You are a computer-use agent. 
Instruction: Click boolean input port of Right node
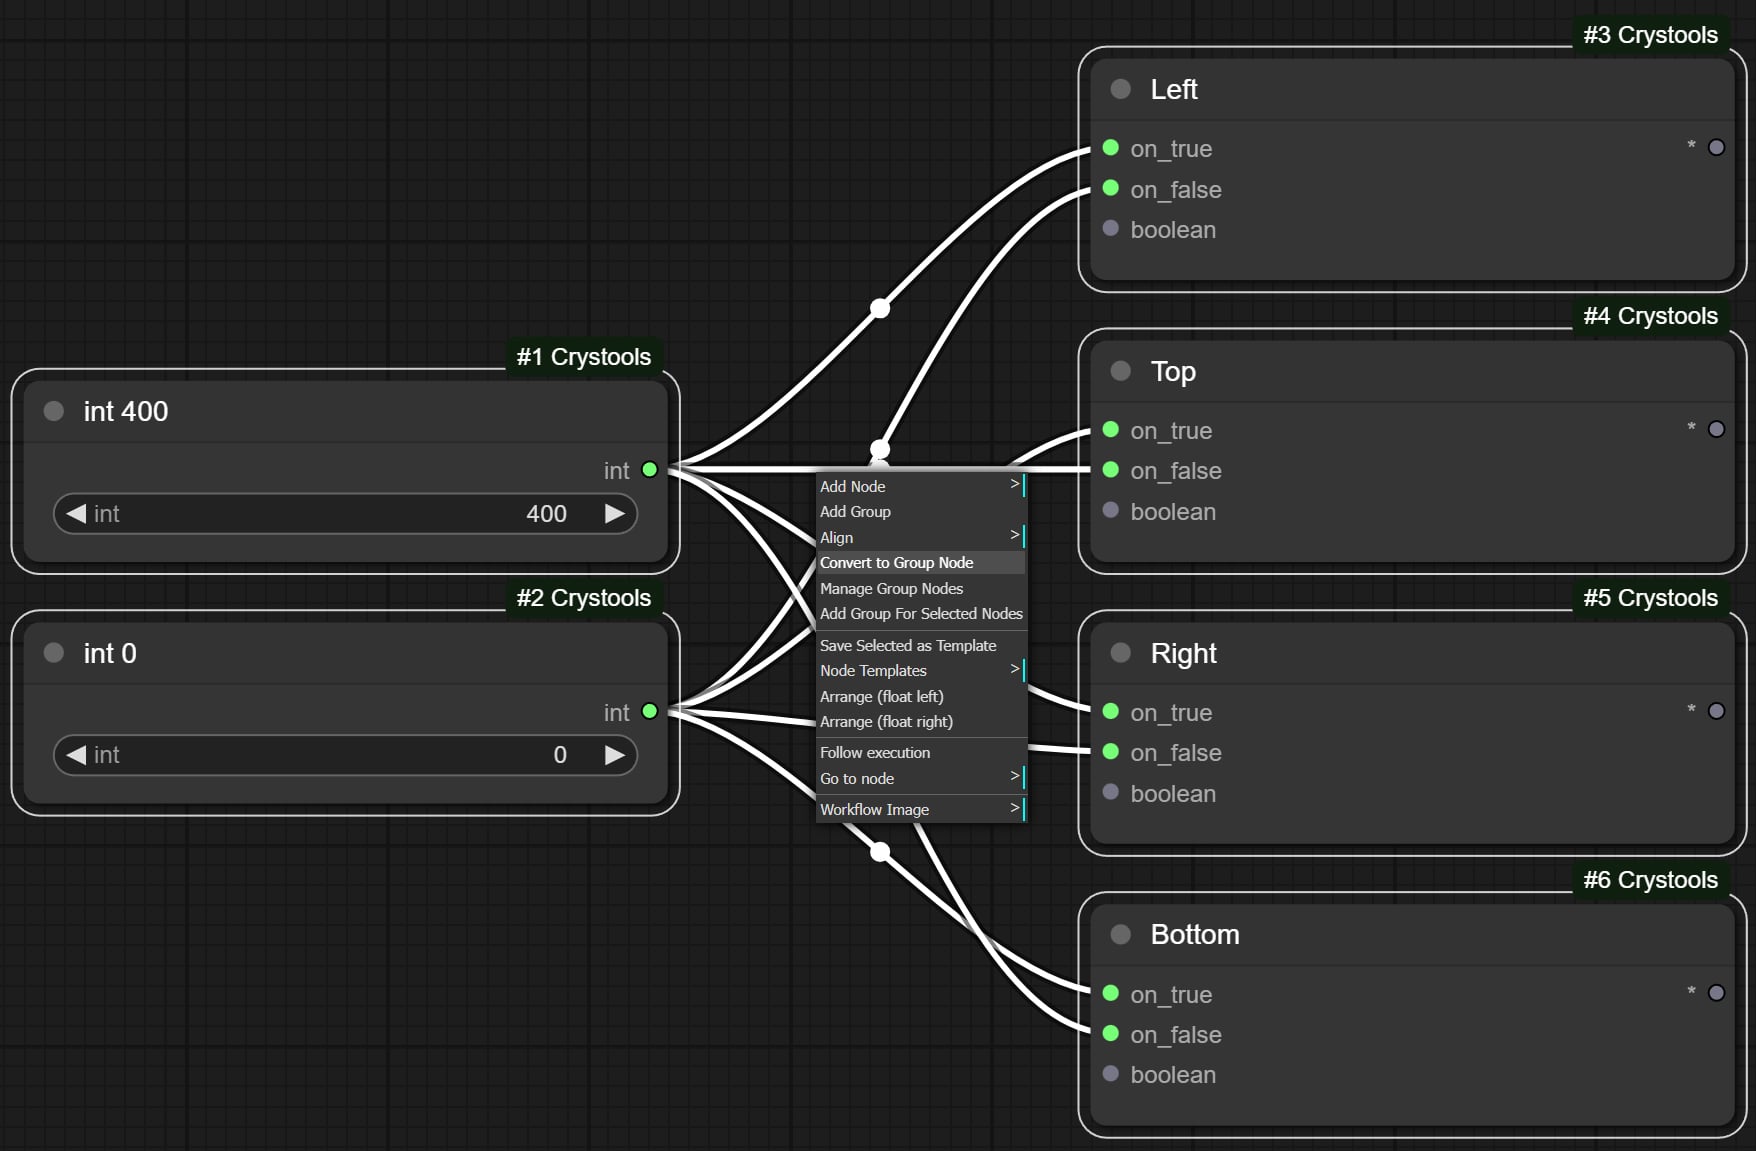pyautogui.click(x=1110, y=792)
